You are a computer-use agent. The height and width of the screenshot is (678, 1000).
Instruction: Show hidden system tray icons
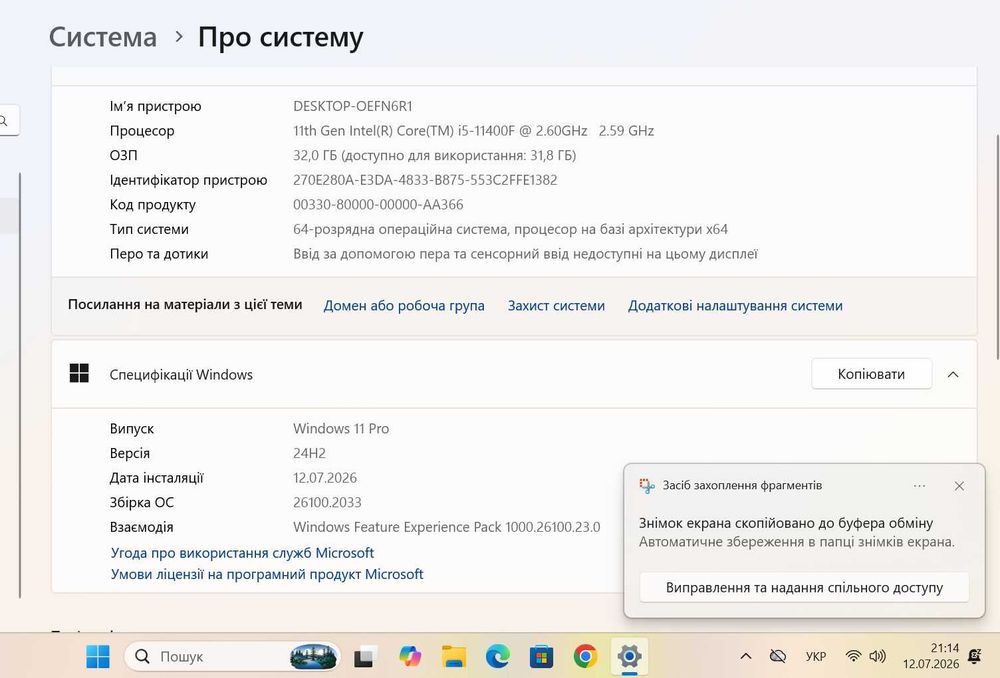[x=746, y=656]
